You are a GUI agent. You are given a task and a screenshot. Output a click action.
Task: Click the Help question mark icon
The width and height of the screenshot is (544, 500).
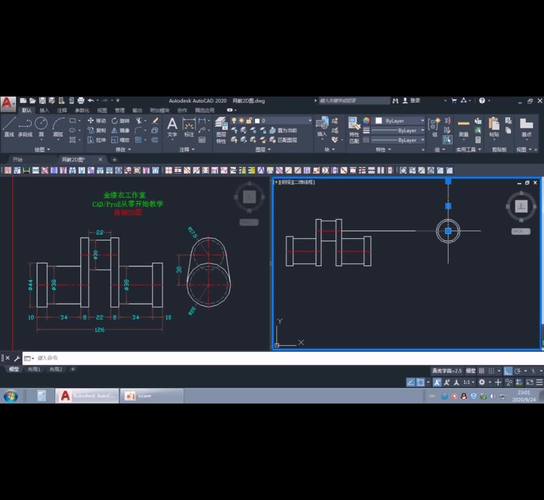(x=482, y=101)
